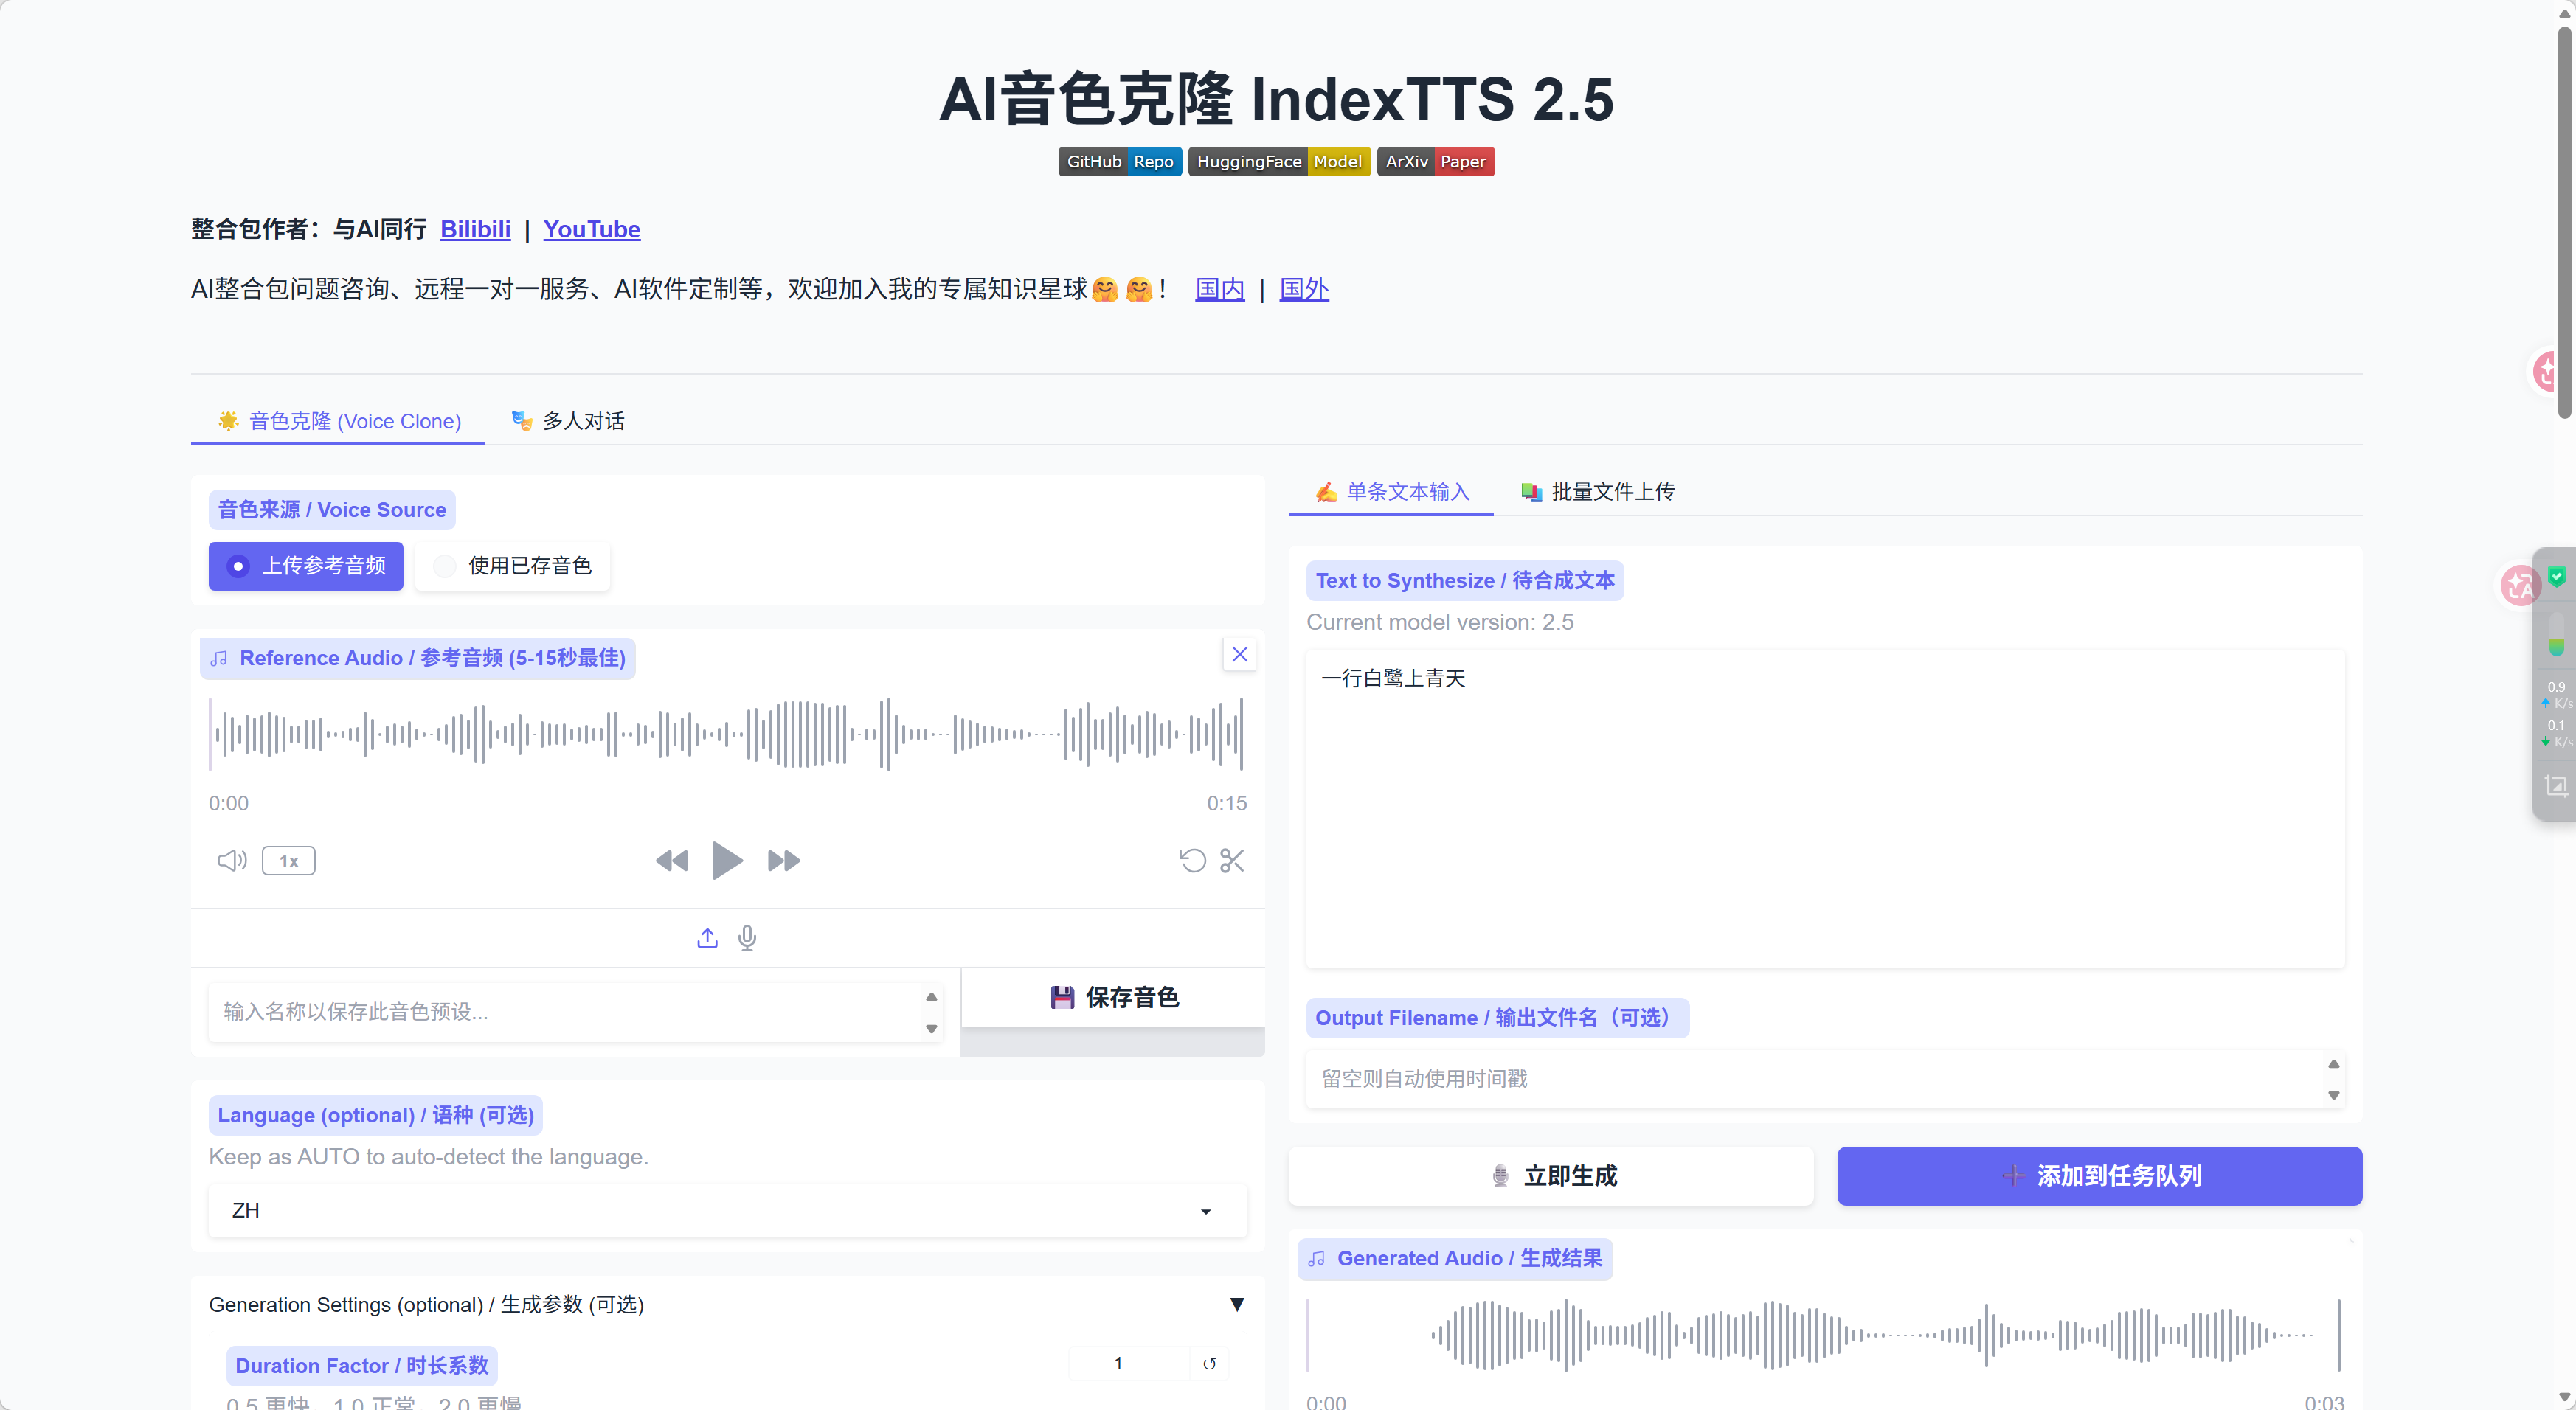
Task: Open the HuggingFace Model badge
Action: pos(1279,162)
